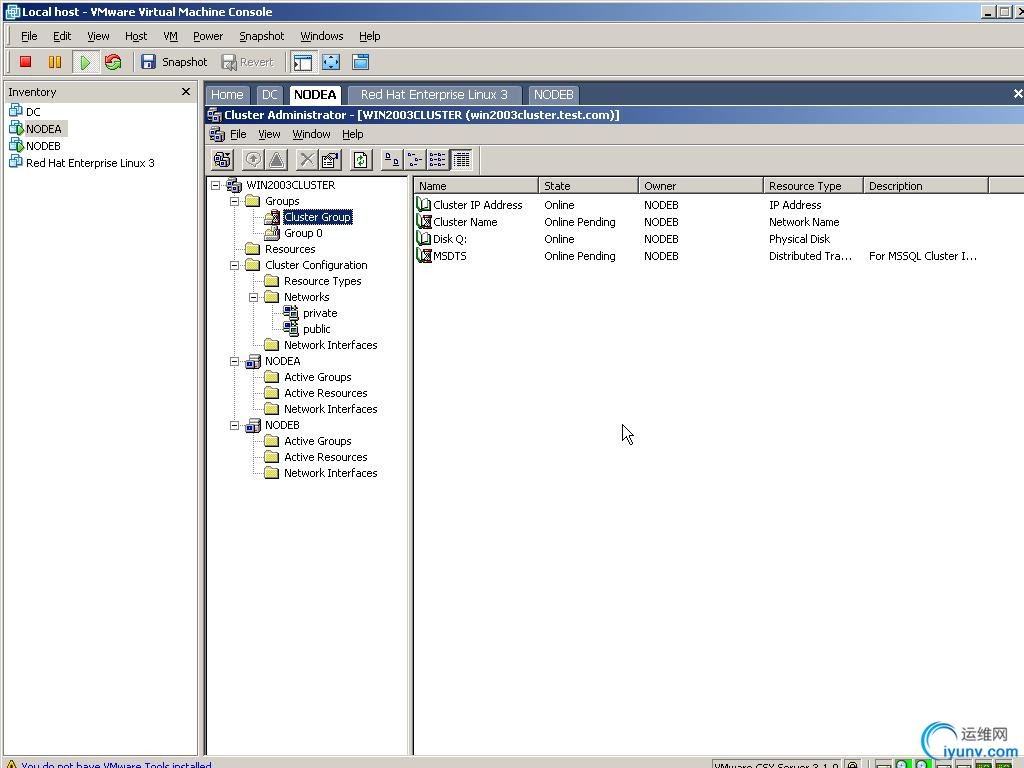Switch to the Home tab
The height and width of the screenshot is (768, 1024).
pyautogui.click(x=227, y=95)
